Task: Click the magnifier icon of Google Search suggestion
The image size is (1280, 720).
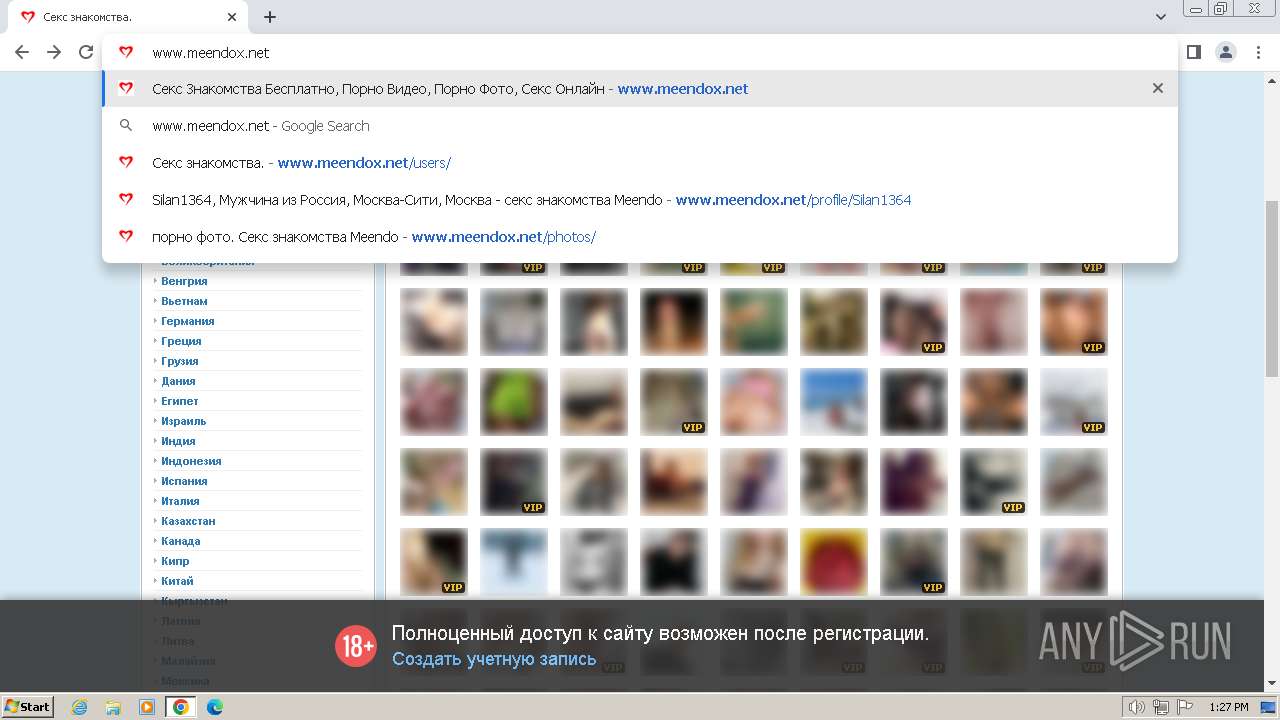Action: pyautogui.click(x=126, y=126)
